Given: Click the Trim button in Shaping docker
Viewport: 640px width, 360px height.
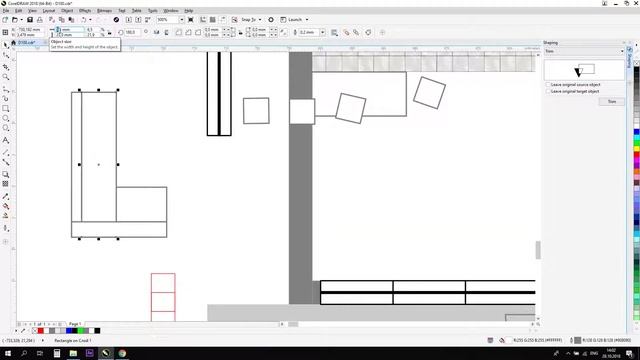Looking at the screenshot, I should (x=611, y=102).
